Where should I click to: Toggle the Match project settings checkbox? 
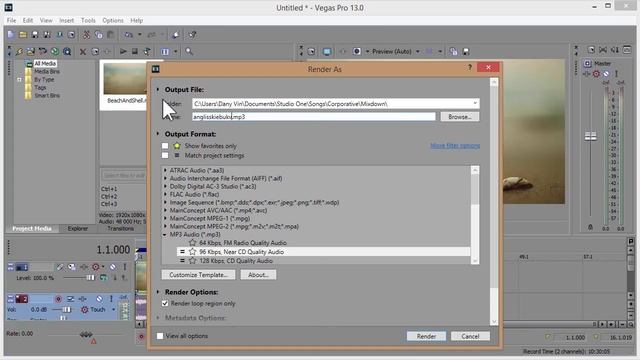[x=165, y=156]
